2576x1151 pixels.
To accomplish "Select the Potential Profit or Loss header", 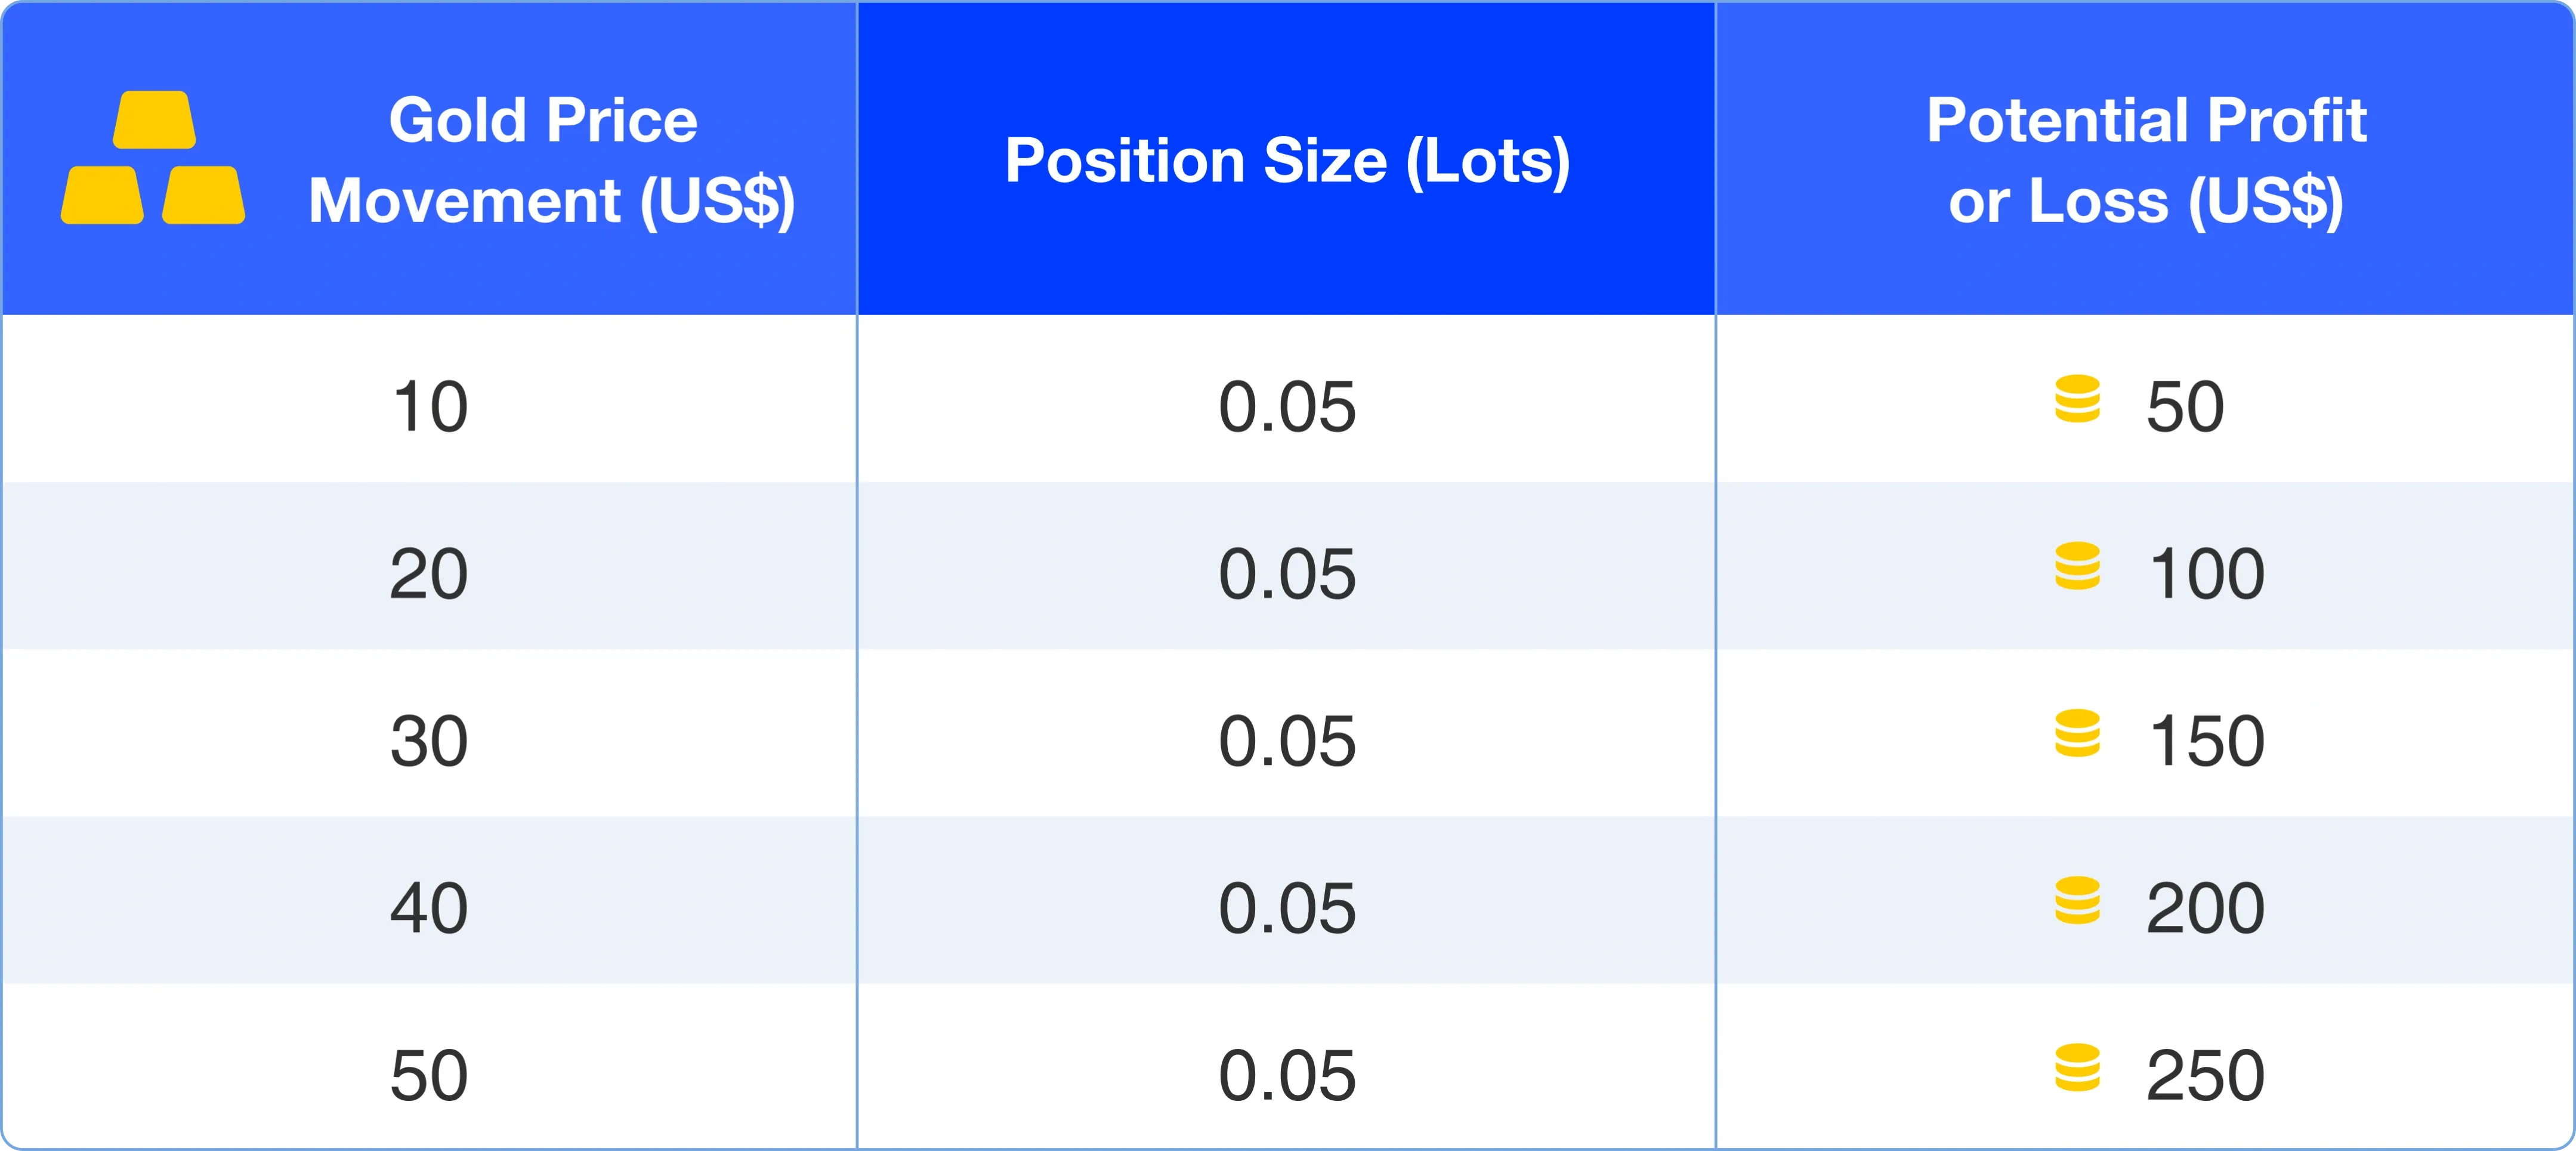I will pyautogui.click(x=2146, y=160).
